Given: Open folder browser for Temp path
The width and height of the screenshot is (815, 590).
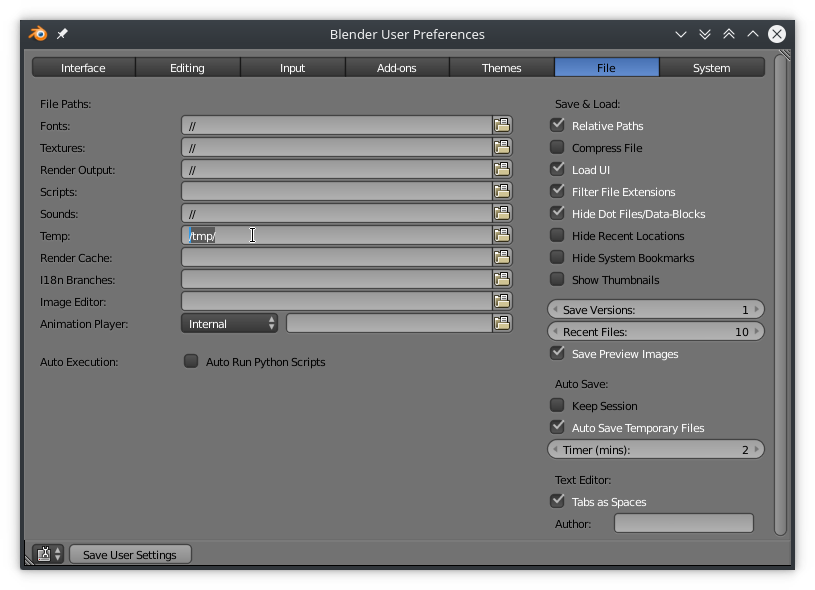Looking at the screenshot, I should pyautogui.click(x=502, y=235).
